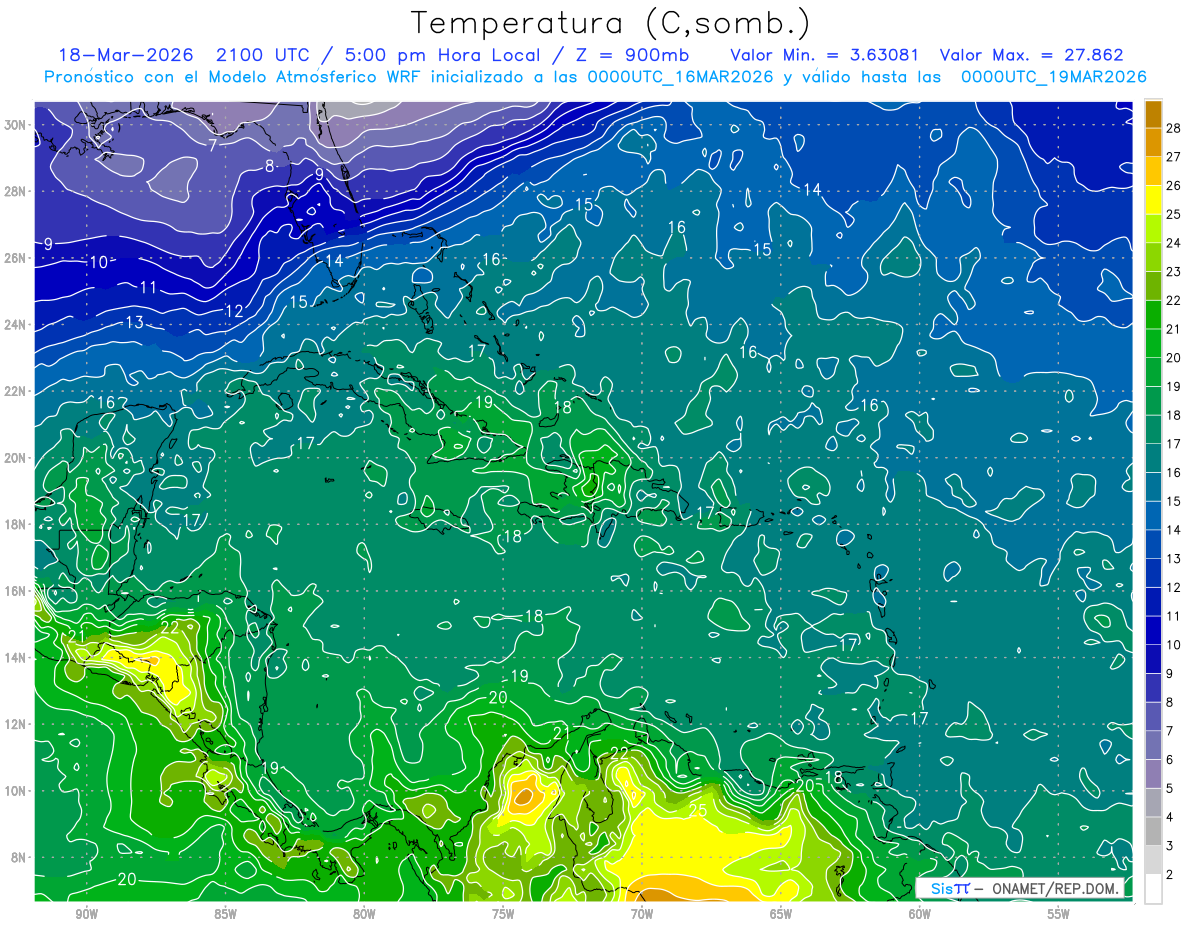
Task: Click the Valor Min. = 3.63081 value
Action: (824, 56)
